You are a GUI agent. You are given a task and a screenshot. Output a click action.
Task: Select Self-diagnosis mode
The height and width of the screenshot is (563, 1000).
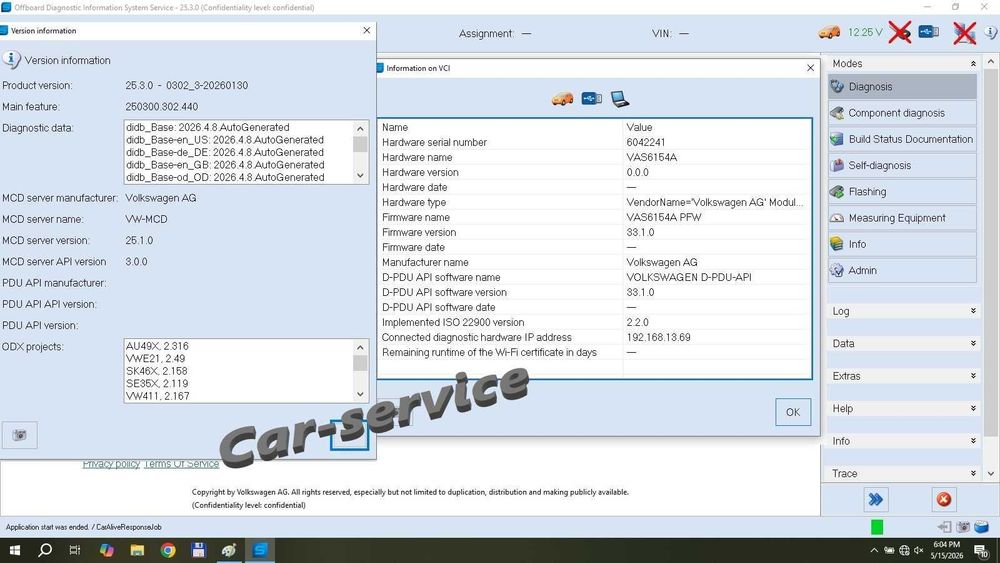pyautogui.click(x=902, y=165)
